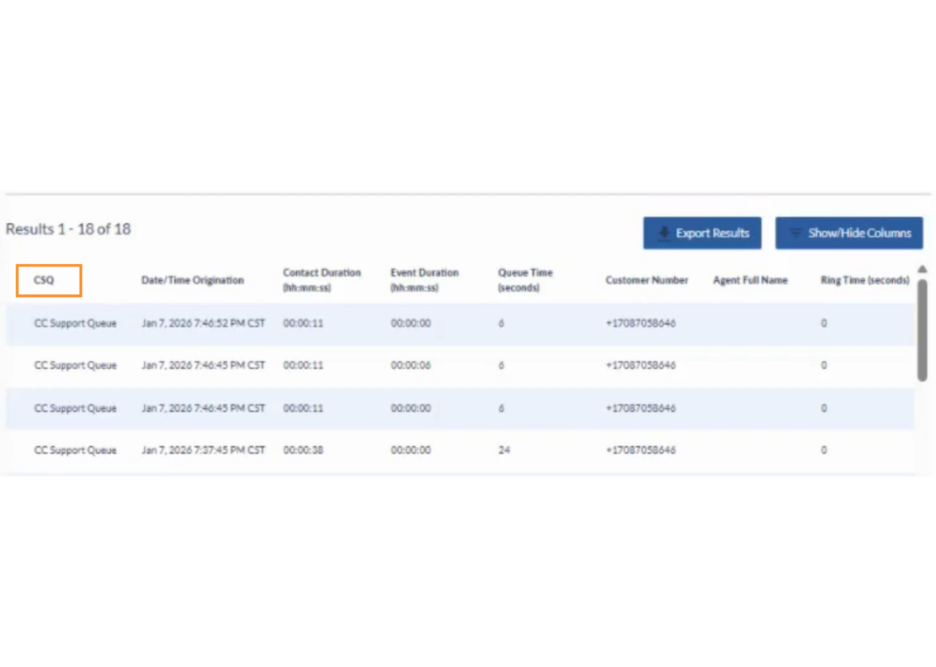This screenshot has width=936, height=667.
Task: Click the scrollbar up arrow
Action: (921, 269)
